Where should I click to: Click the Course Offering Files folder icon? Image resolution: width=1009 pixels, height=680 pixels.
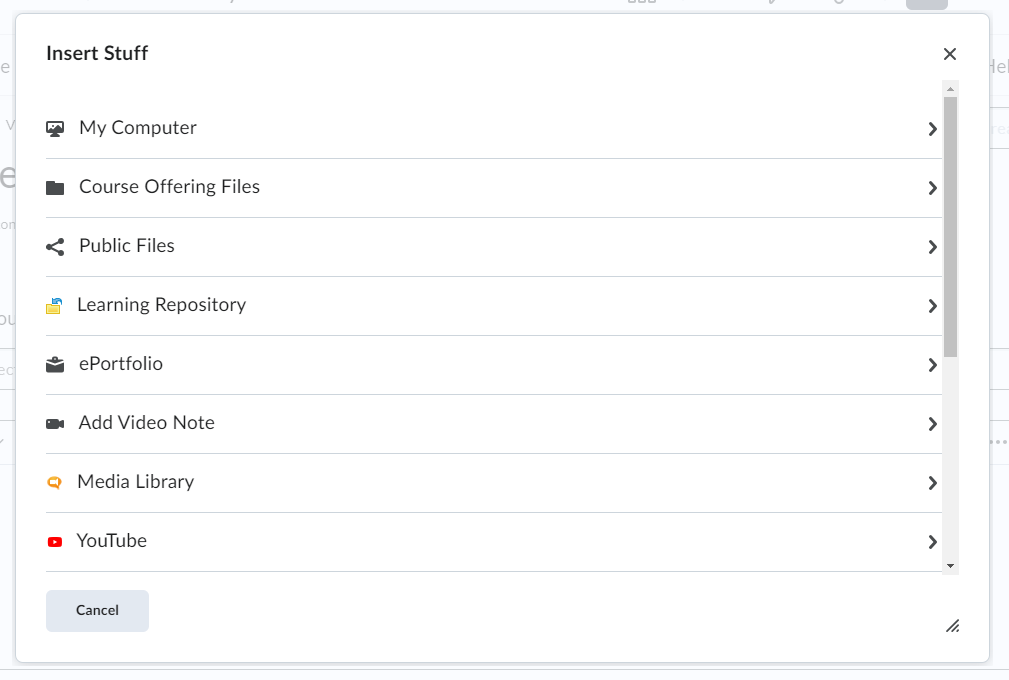(x=55, y=188)
